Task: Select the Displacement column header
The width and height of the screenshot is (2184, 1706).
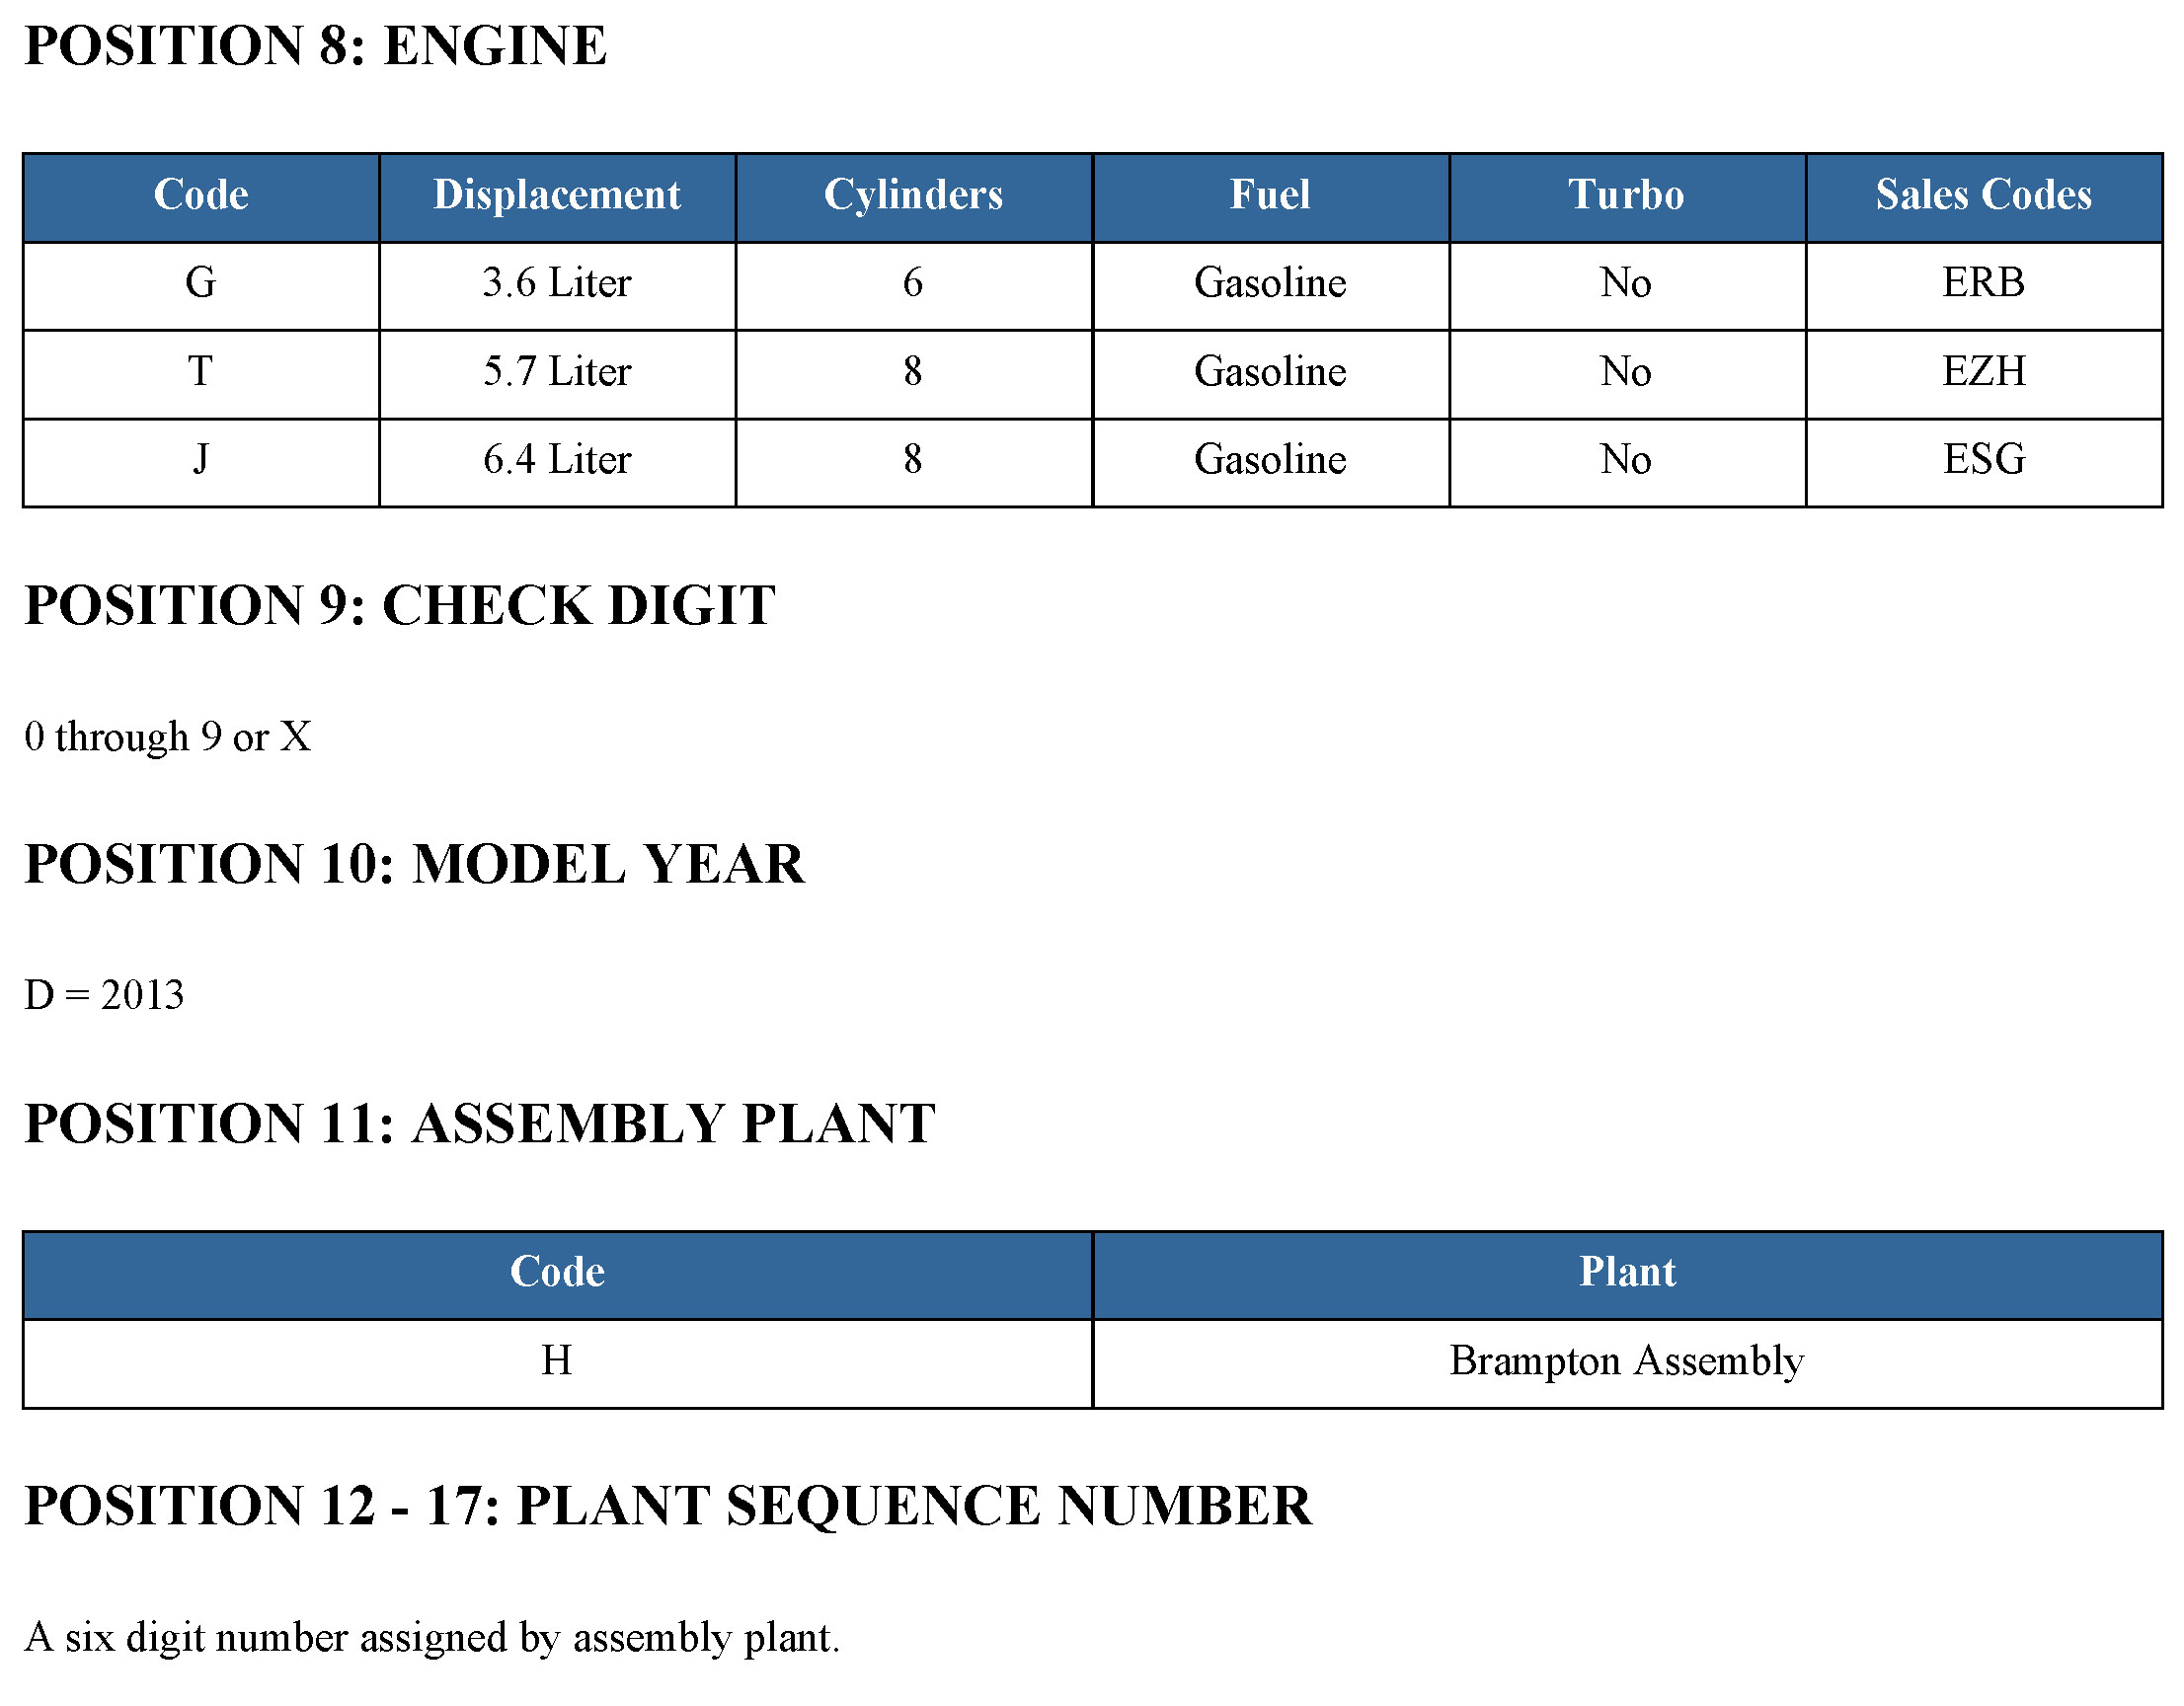Action: tap(557, 195)
